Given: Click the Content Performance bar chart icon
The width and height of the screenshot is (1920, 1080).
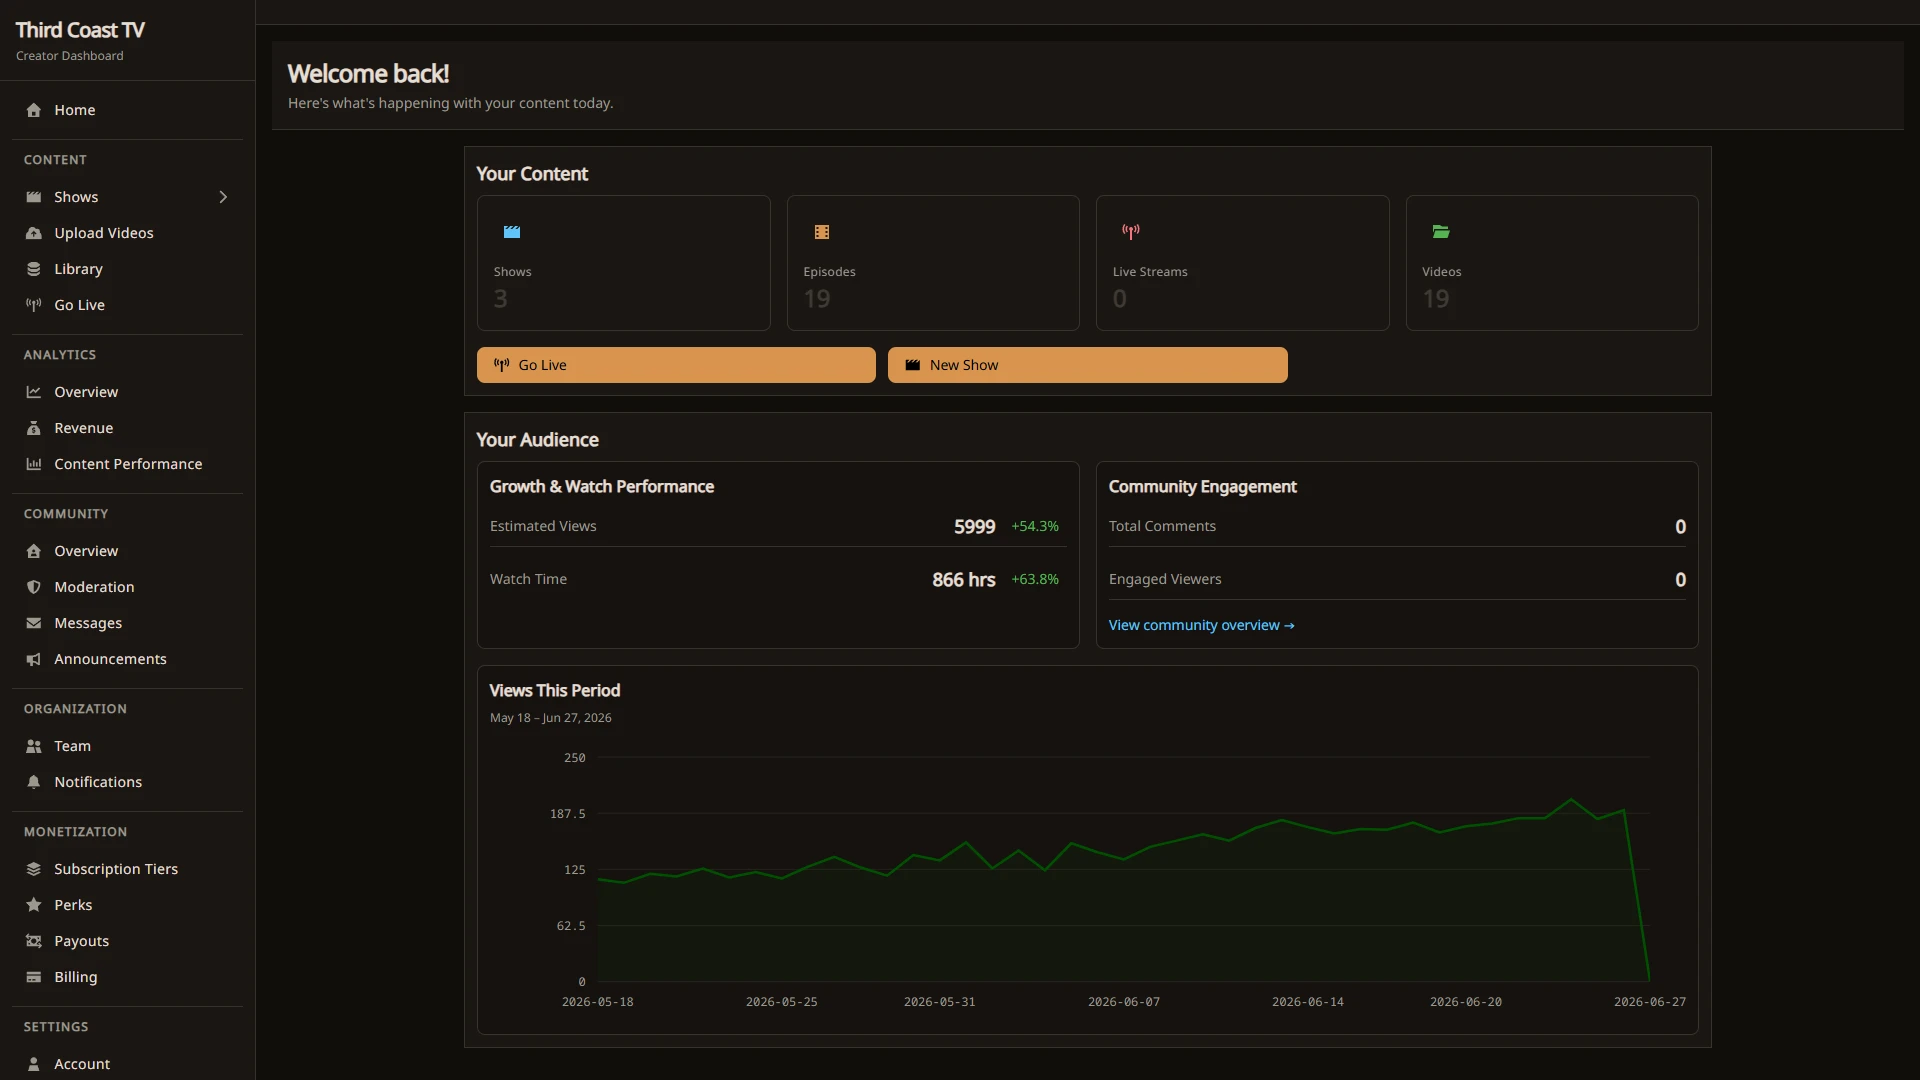Looking at the screenshot, I should pos(34,464).
